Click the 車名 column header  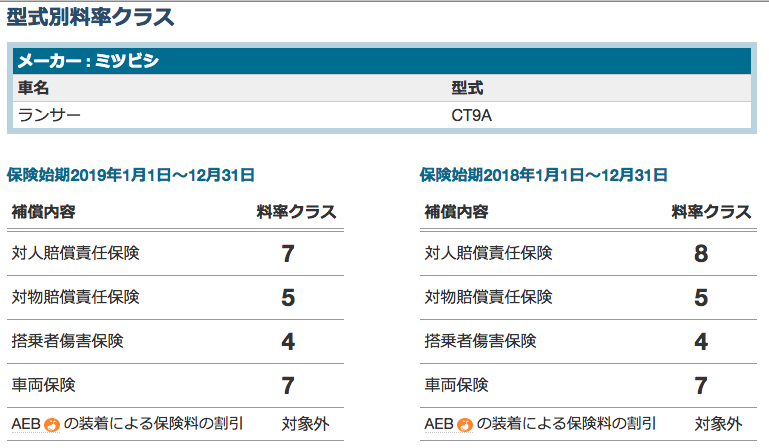33,88
